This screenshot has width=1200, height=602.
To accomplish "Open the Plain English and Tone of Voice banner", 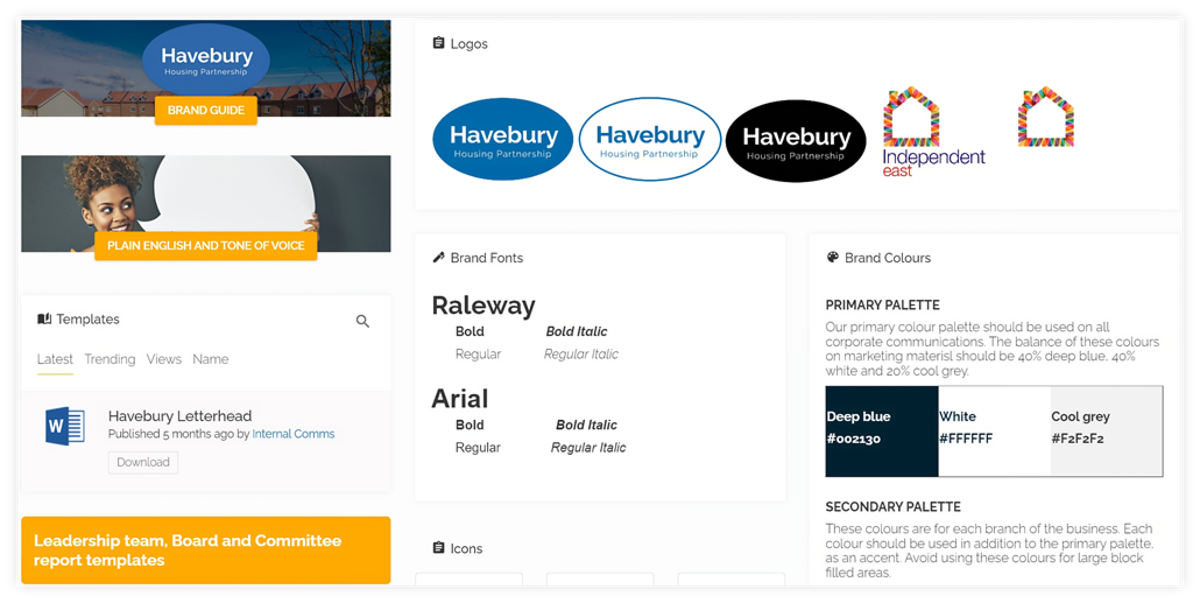I will [x=205, y=245].
